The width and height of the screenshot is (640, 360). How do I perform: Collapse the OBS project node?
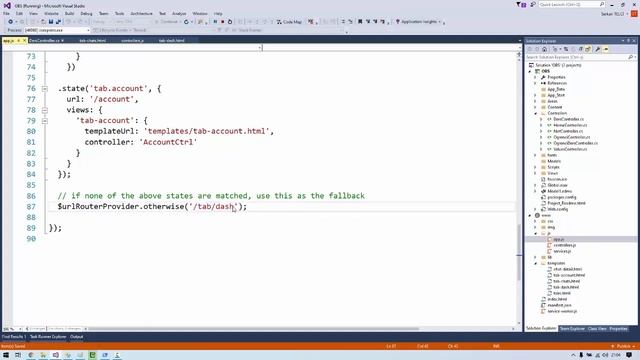pos(530,71)
